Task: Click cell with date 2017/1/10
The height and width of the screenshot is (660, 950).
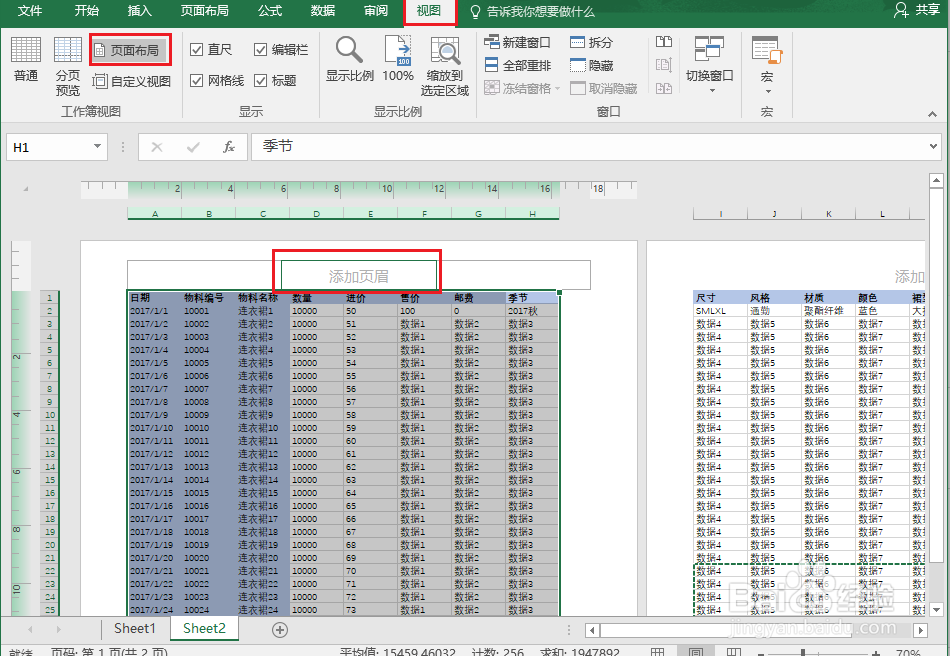Action: click(154, 428)
